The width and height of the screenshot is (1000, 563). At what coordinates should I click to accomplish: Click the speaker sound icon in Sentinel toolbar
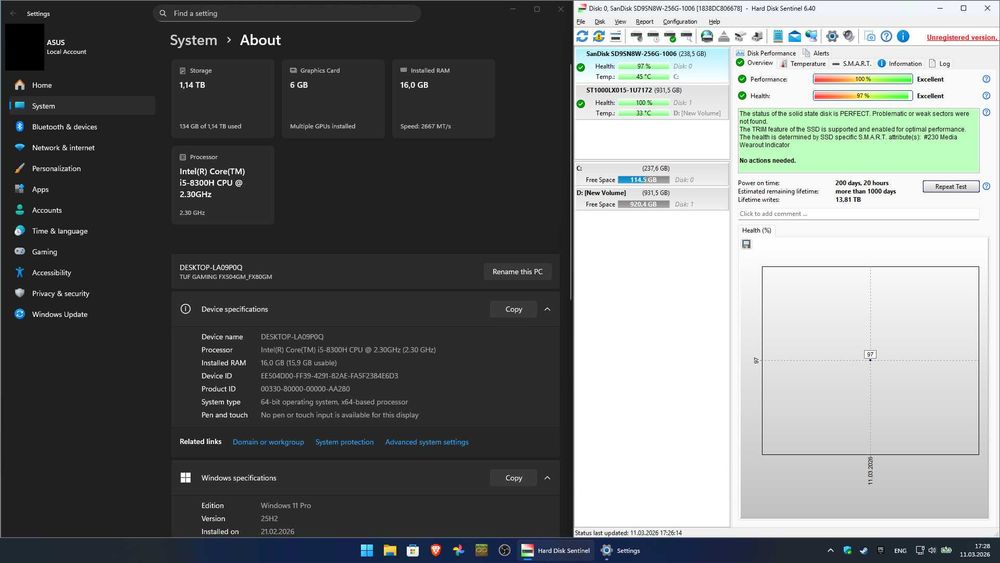849,36
